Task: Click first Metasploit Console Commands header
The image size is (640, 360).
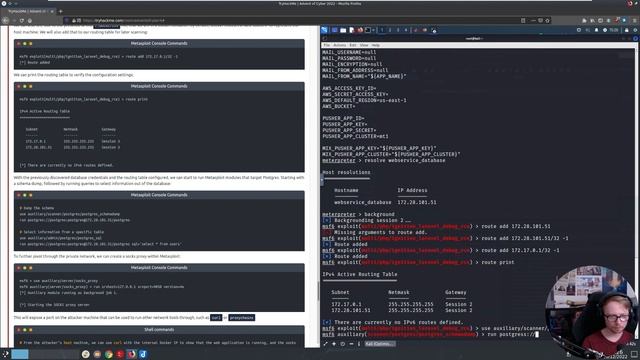Action: pyautogui.click(x=159, y=43)
